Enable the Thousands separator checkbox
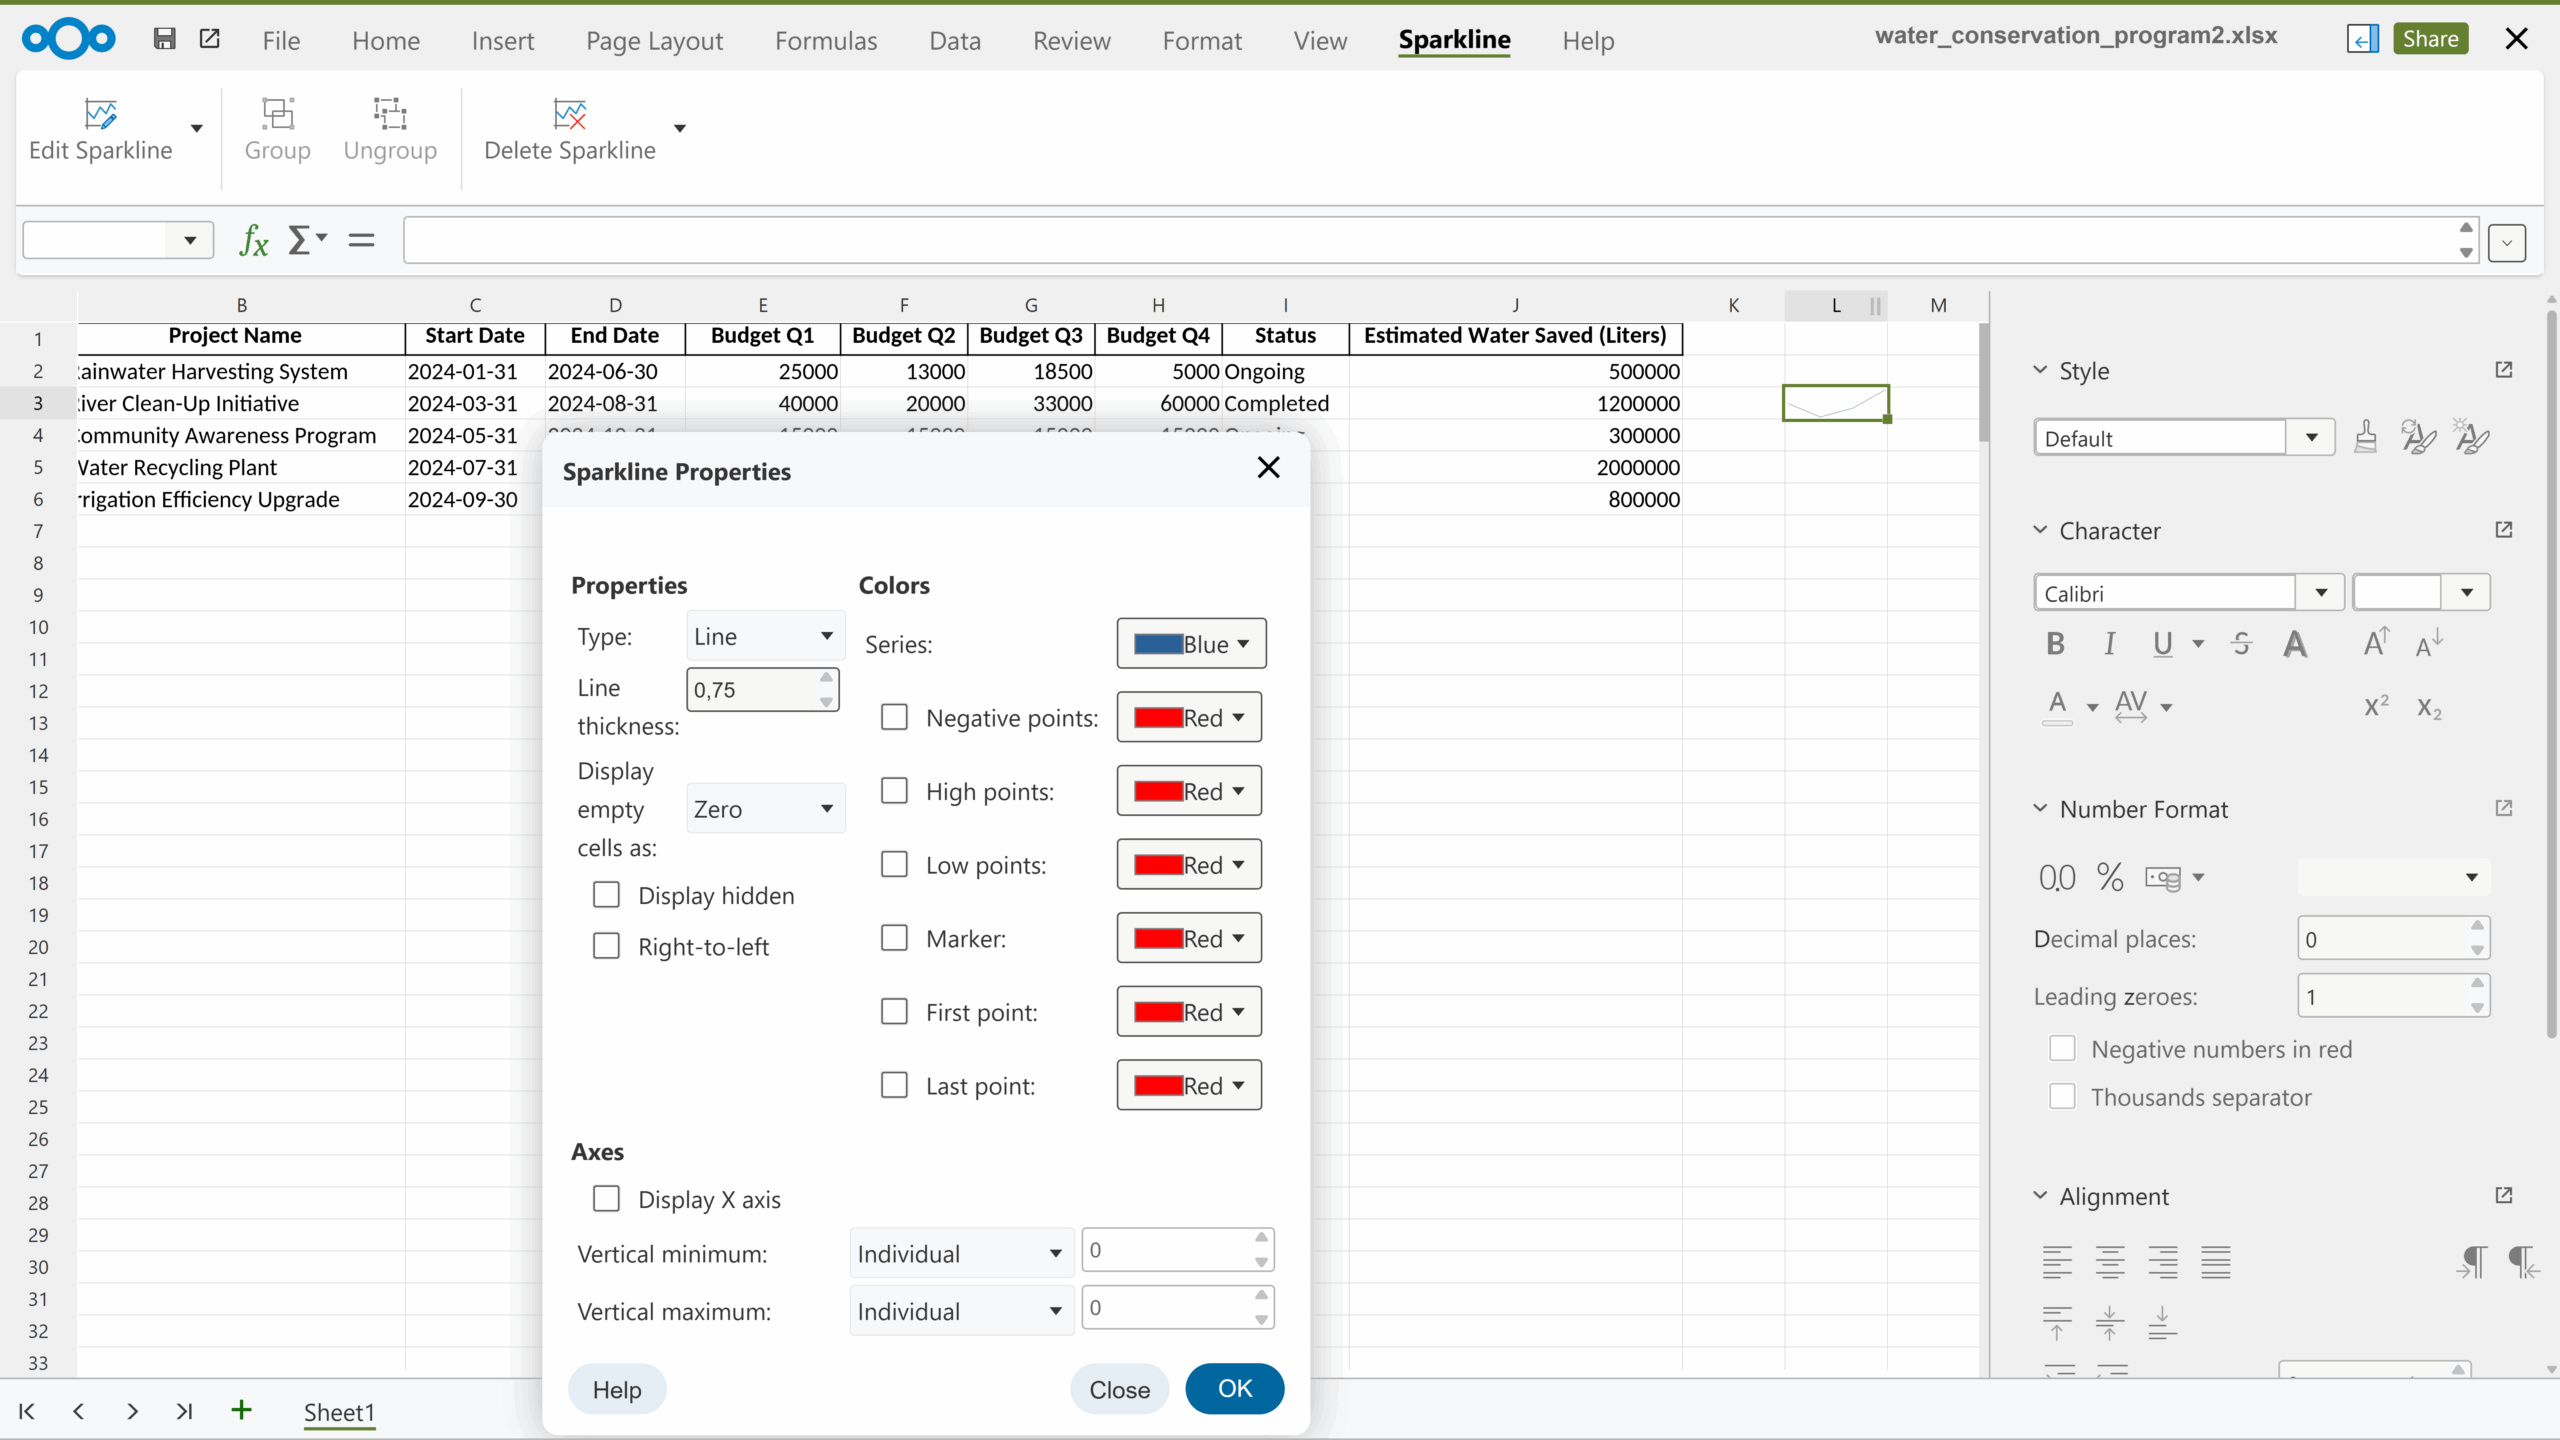 pos(2061,1096)
